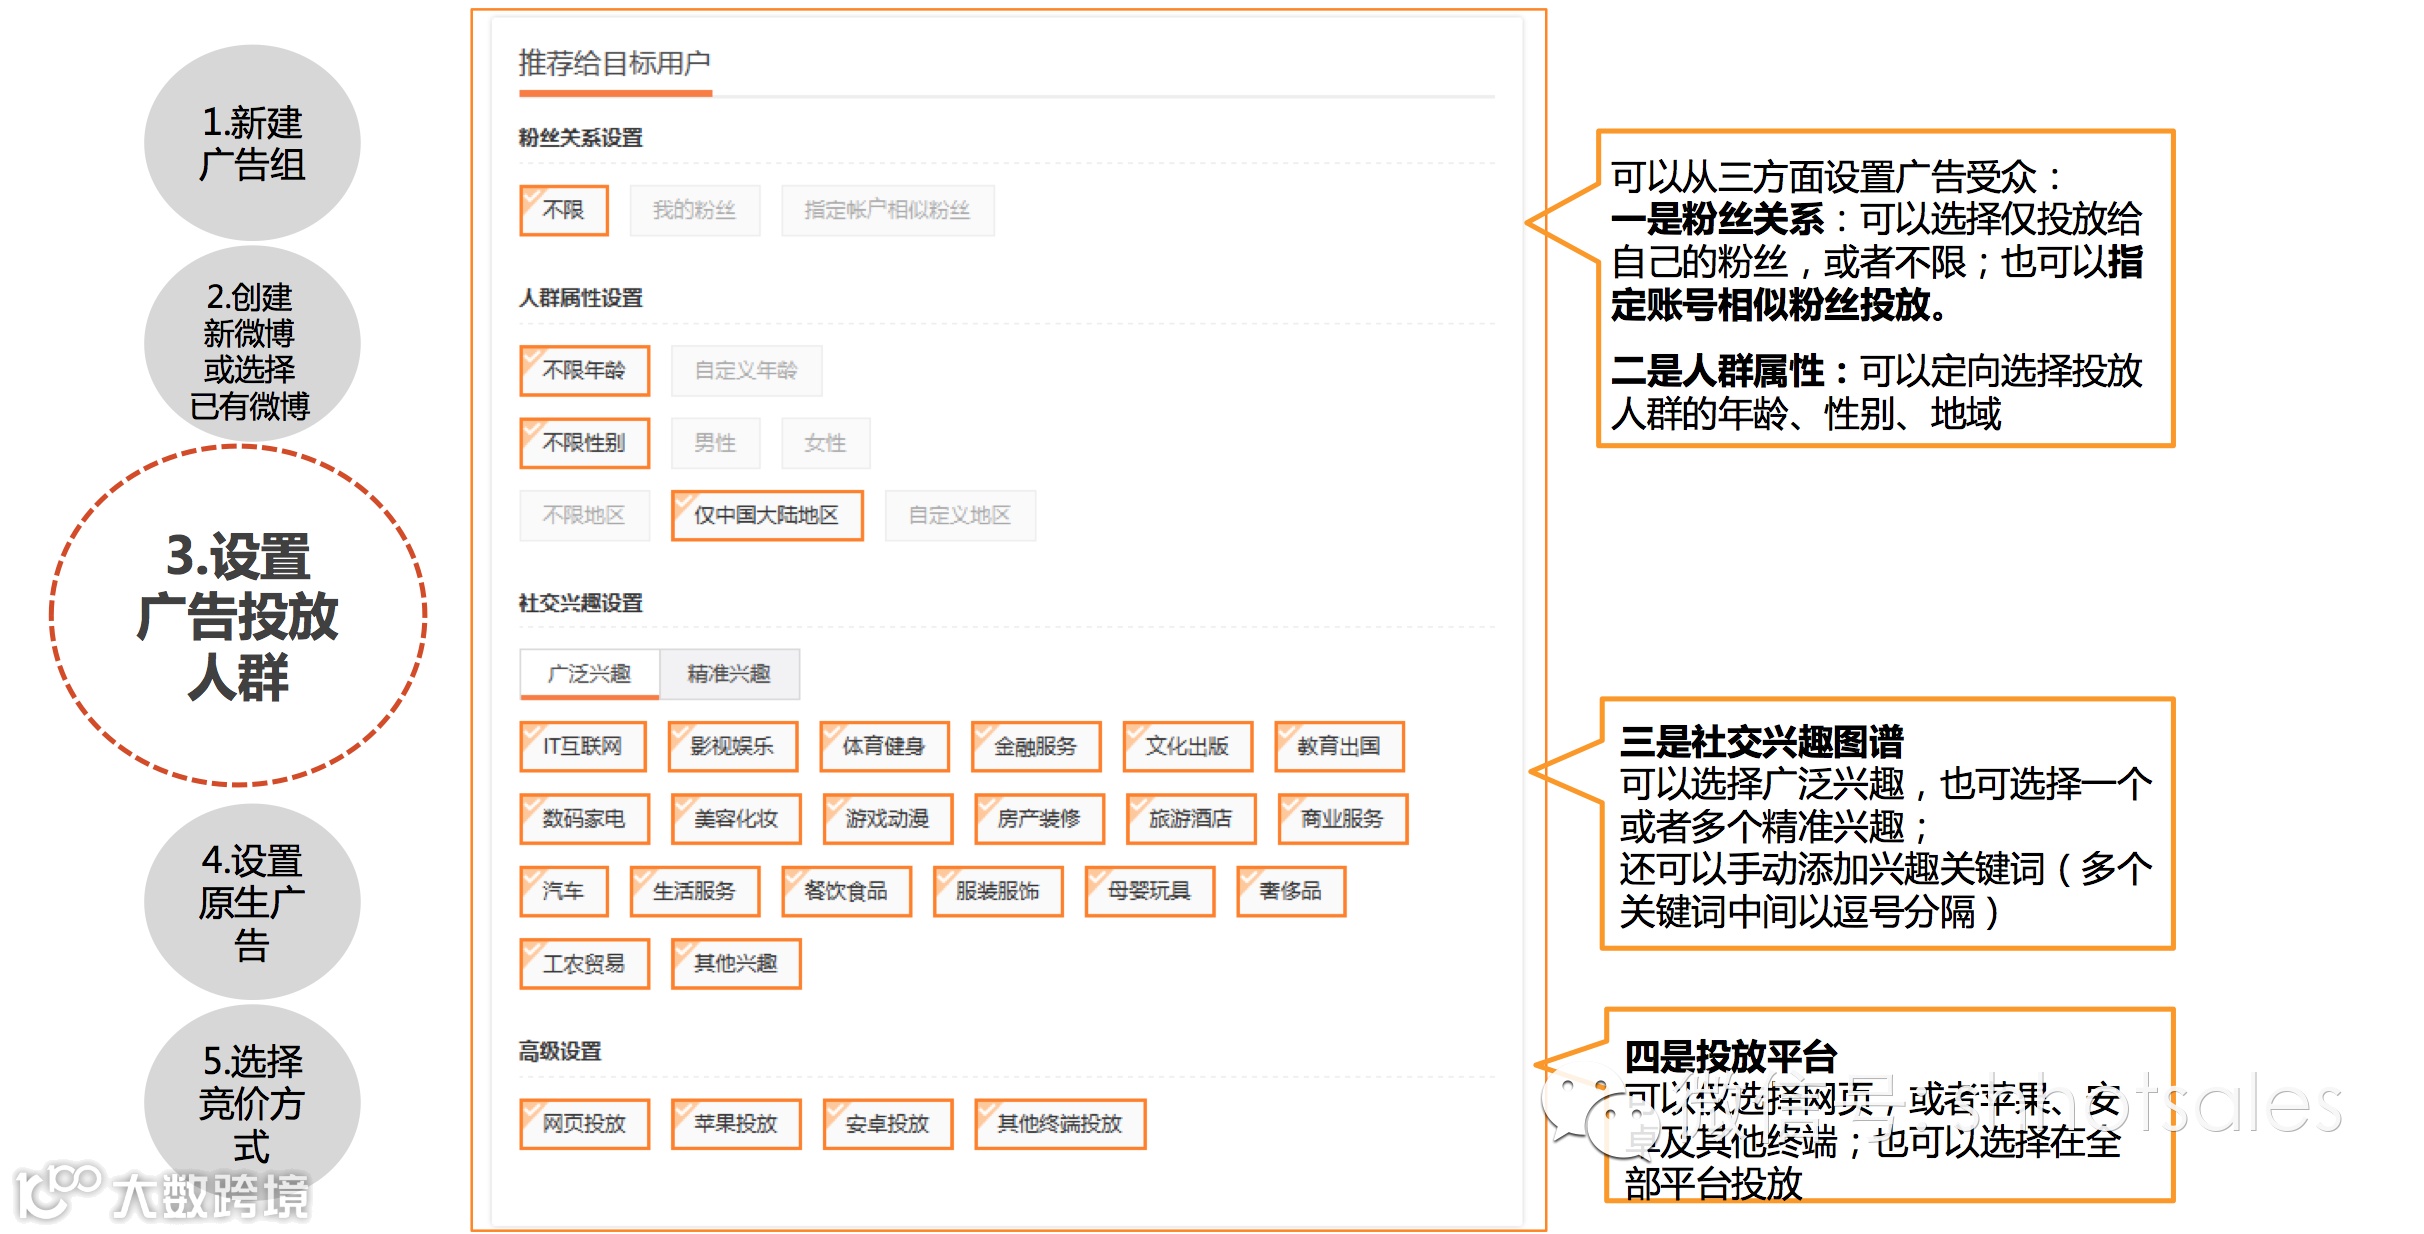Uncheck the 游戏动漫 interest tag
Viewport: 2424px width, 1234px height.
(x=887, y=819)
